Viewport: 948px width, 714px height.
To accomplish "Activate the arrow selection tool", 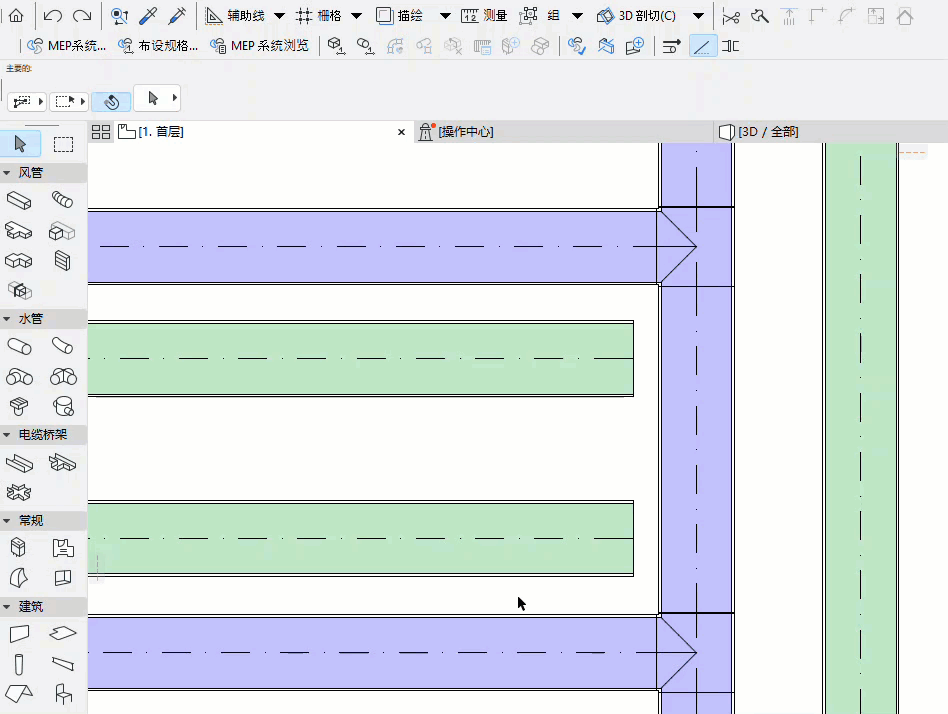I will [x=20, y=143].
